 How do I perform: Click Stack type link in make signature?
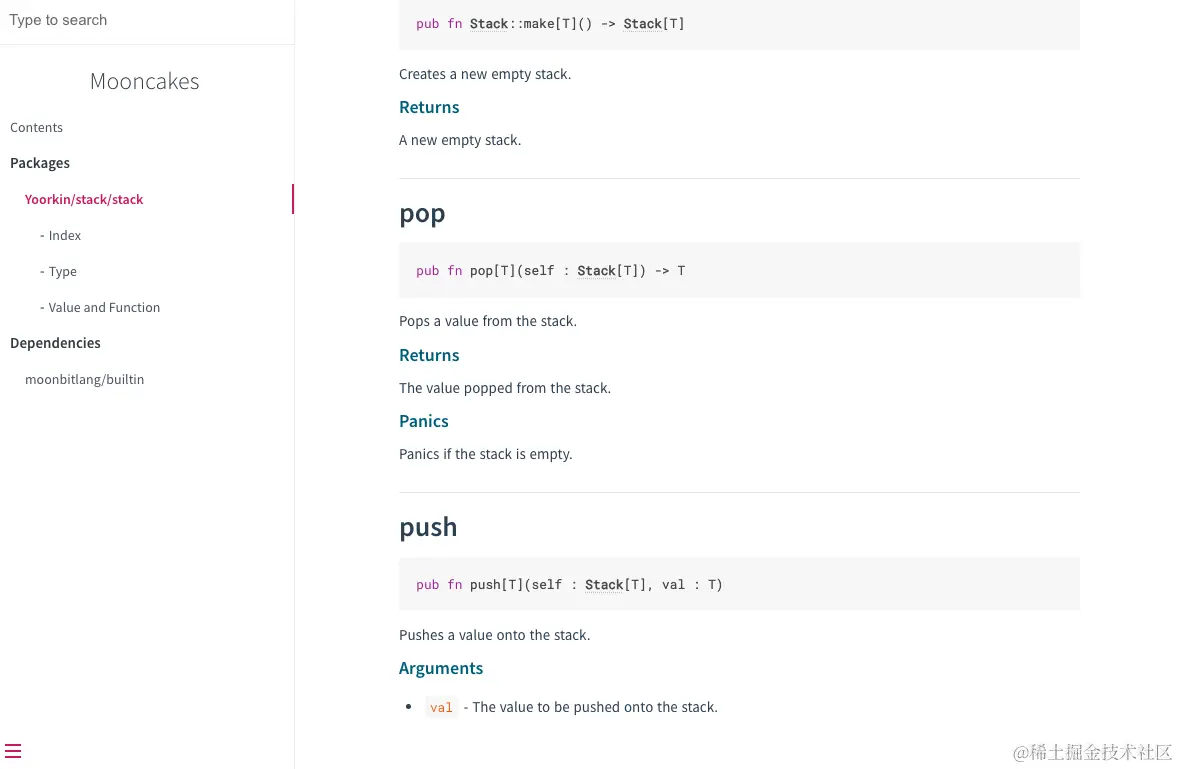(x=489, y=23)
